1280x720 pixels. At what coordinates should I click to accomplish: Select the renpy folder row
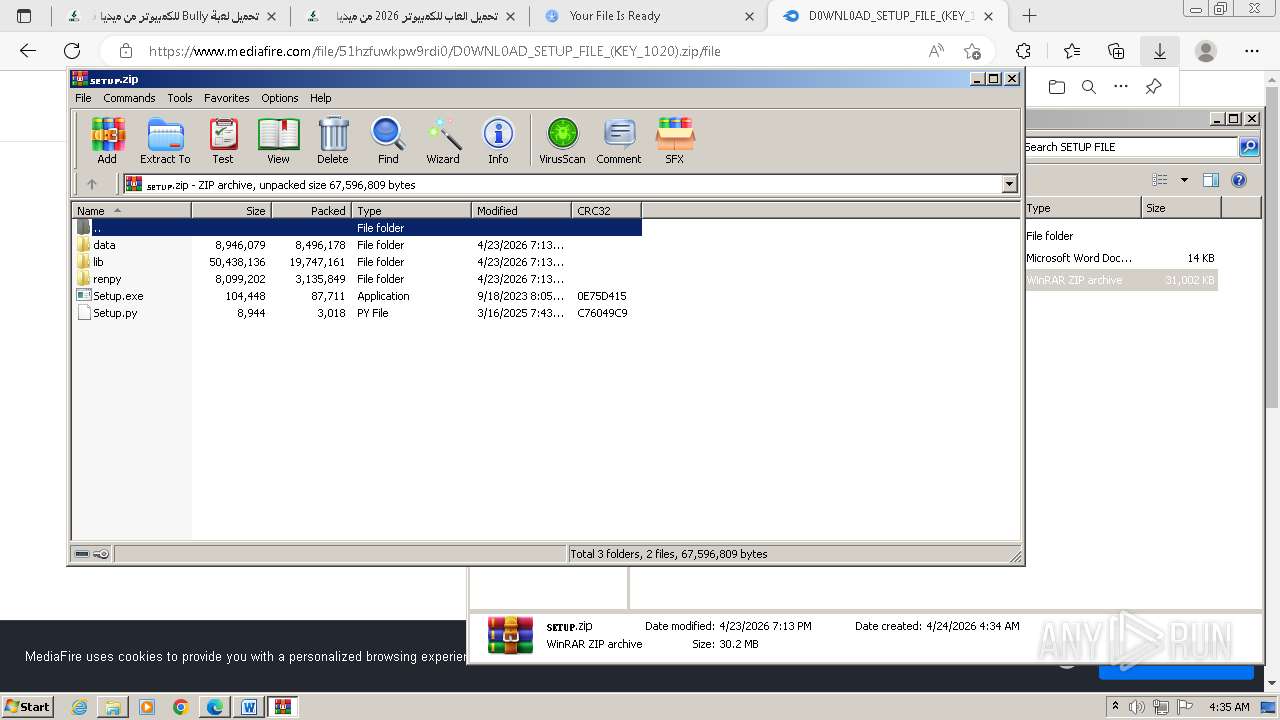(x=357, y=279)
